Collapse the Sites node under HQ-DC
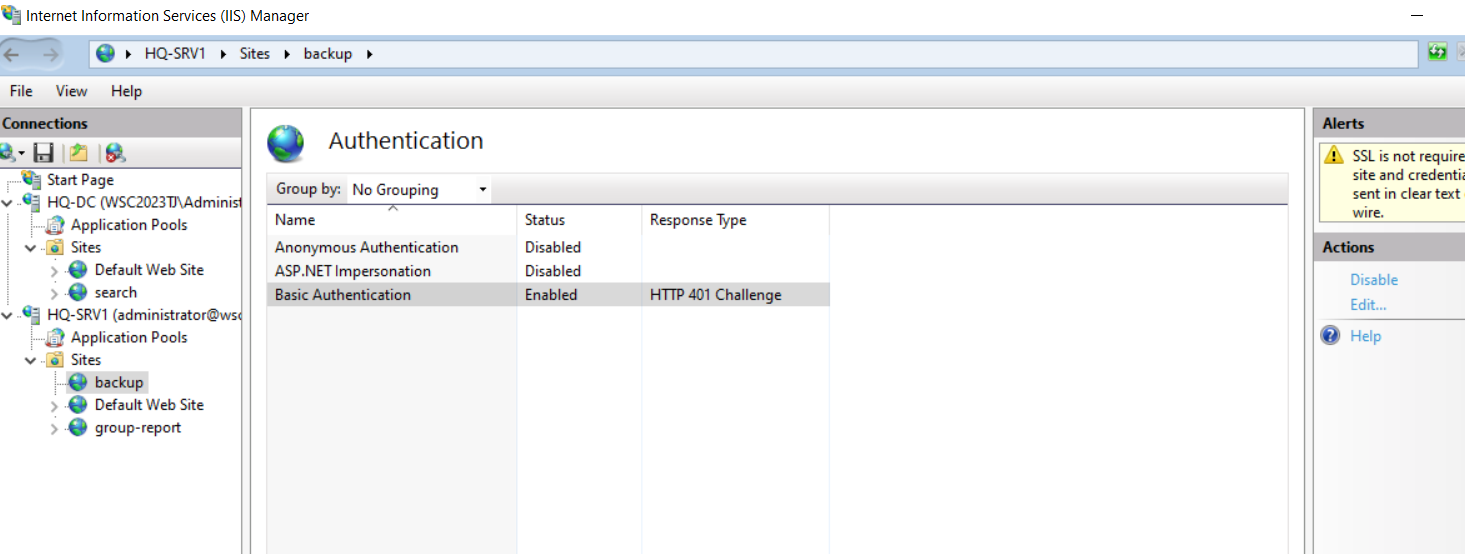 click(31, 247)
